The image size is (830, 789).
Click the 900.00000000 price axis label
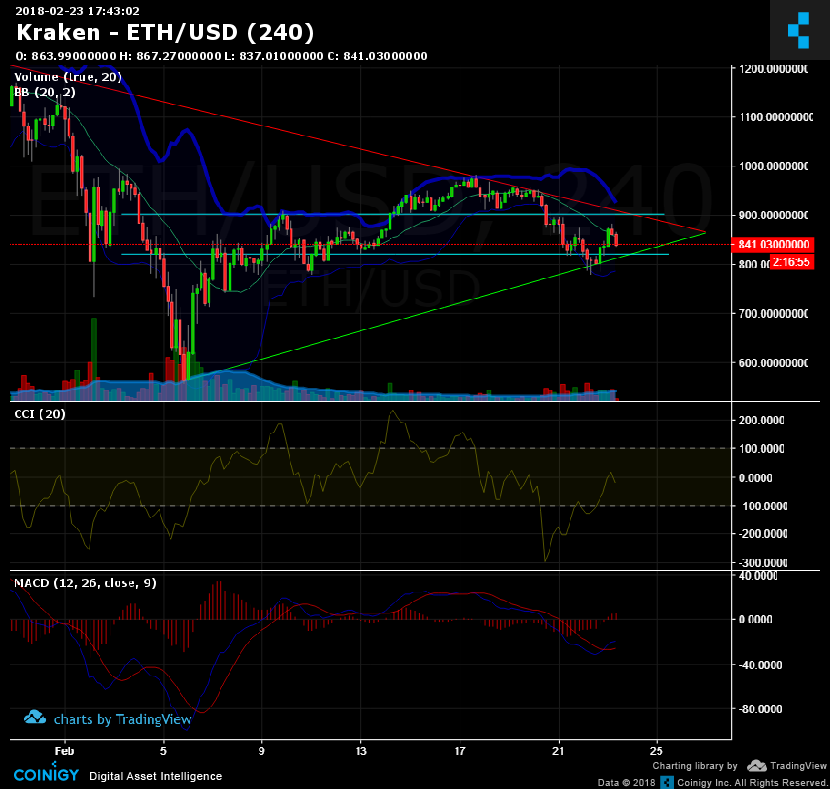point(773,215)
